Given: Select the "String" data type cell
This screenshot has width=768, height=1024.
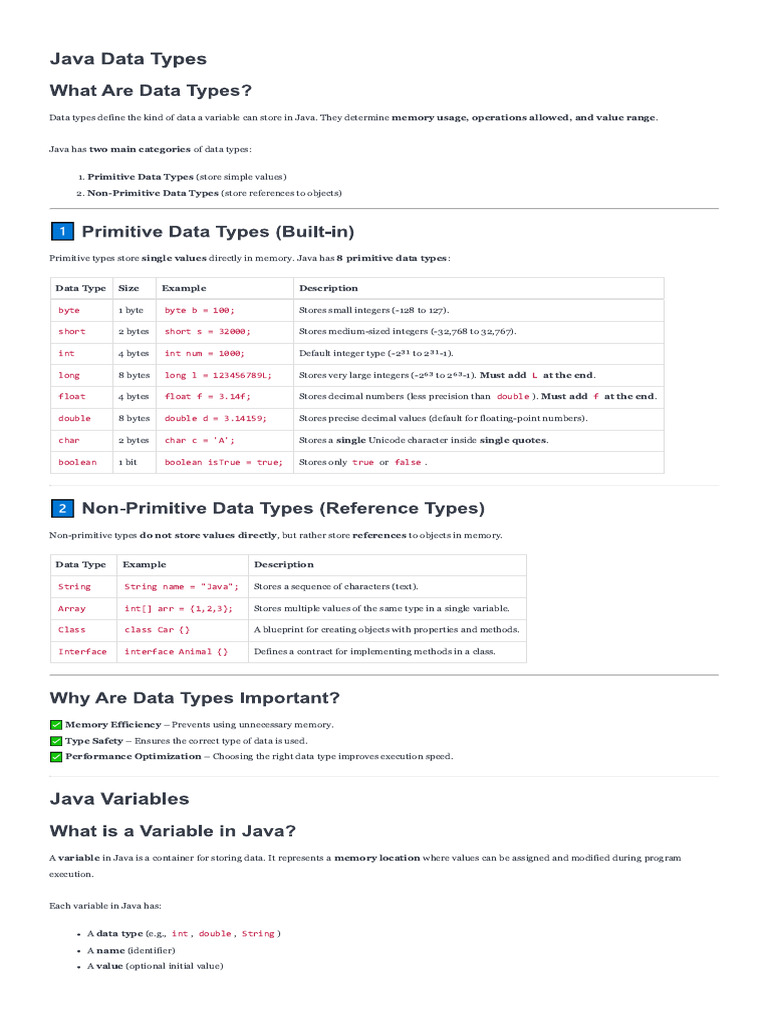Looking at the screenshot, I should point(74,587).
